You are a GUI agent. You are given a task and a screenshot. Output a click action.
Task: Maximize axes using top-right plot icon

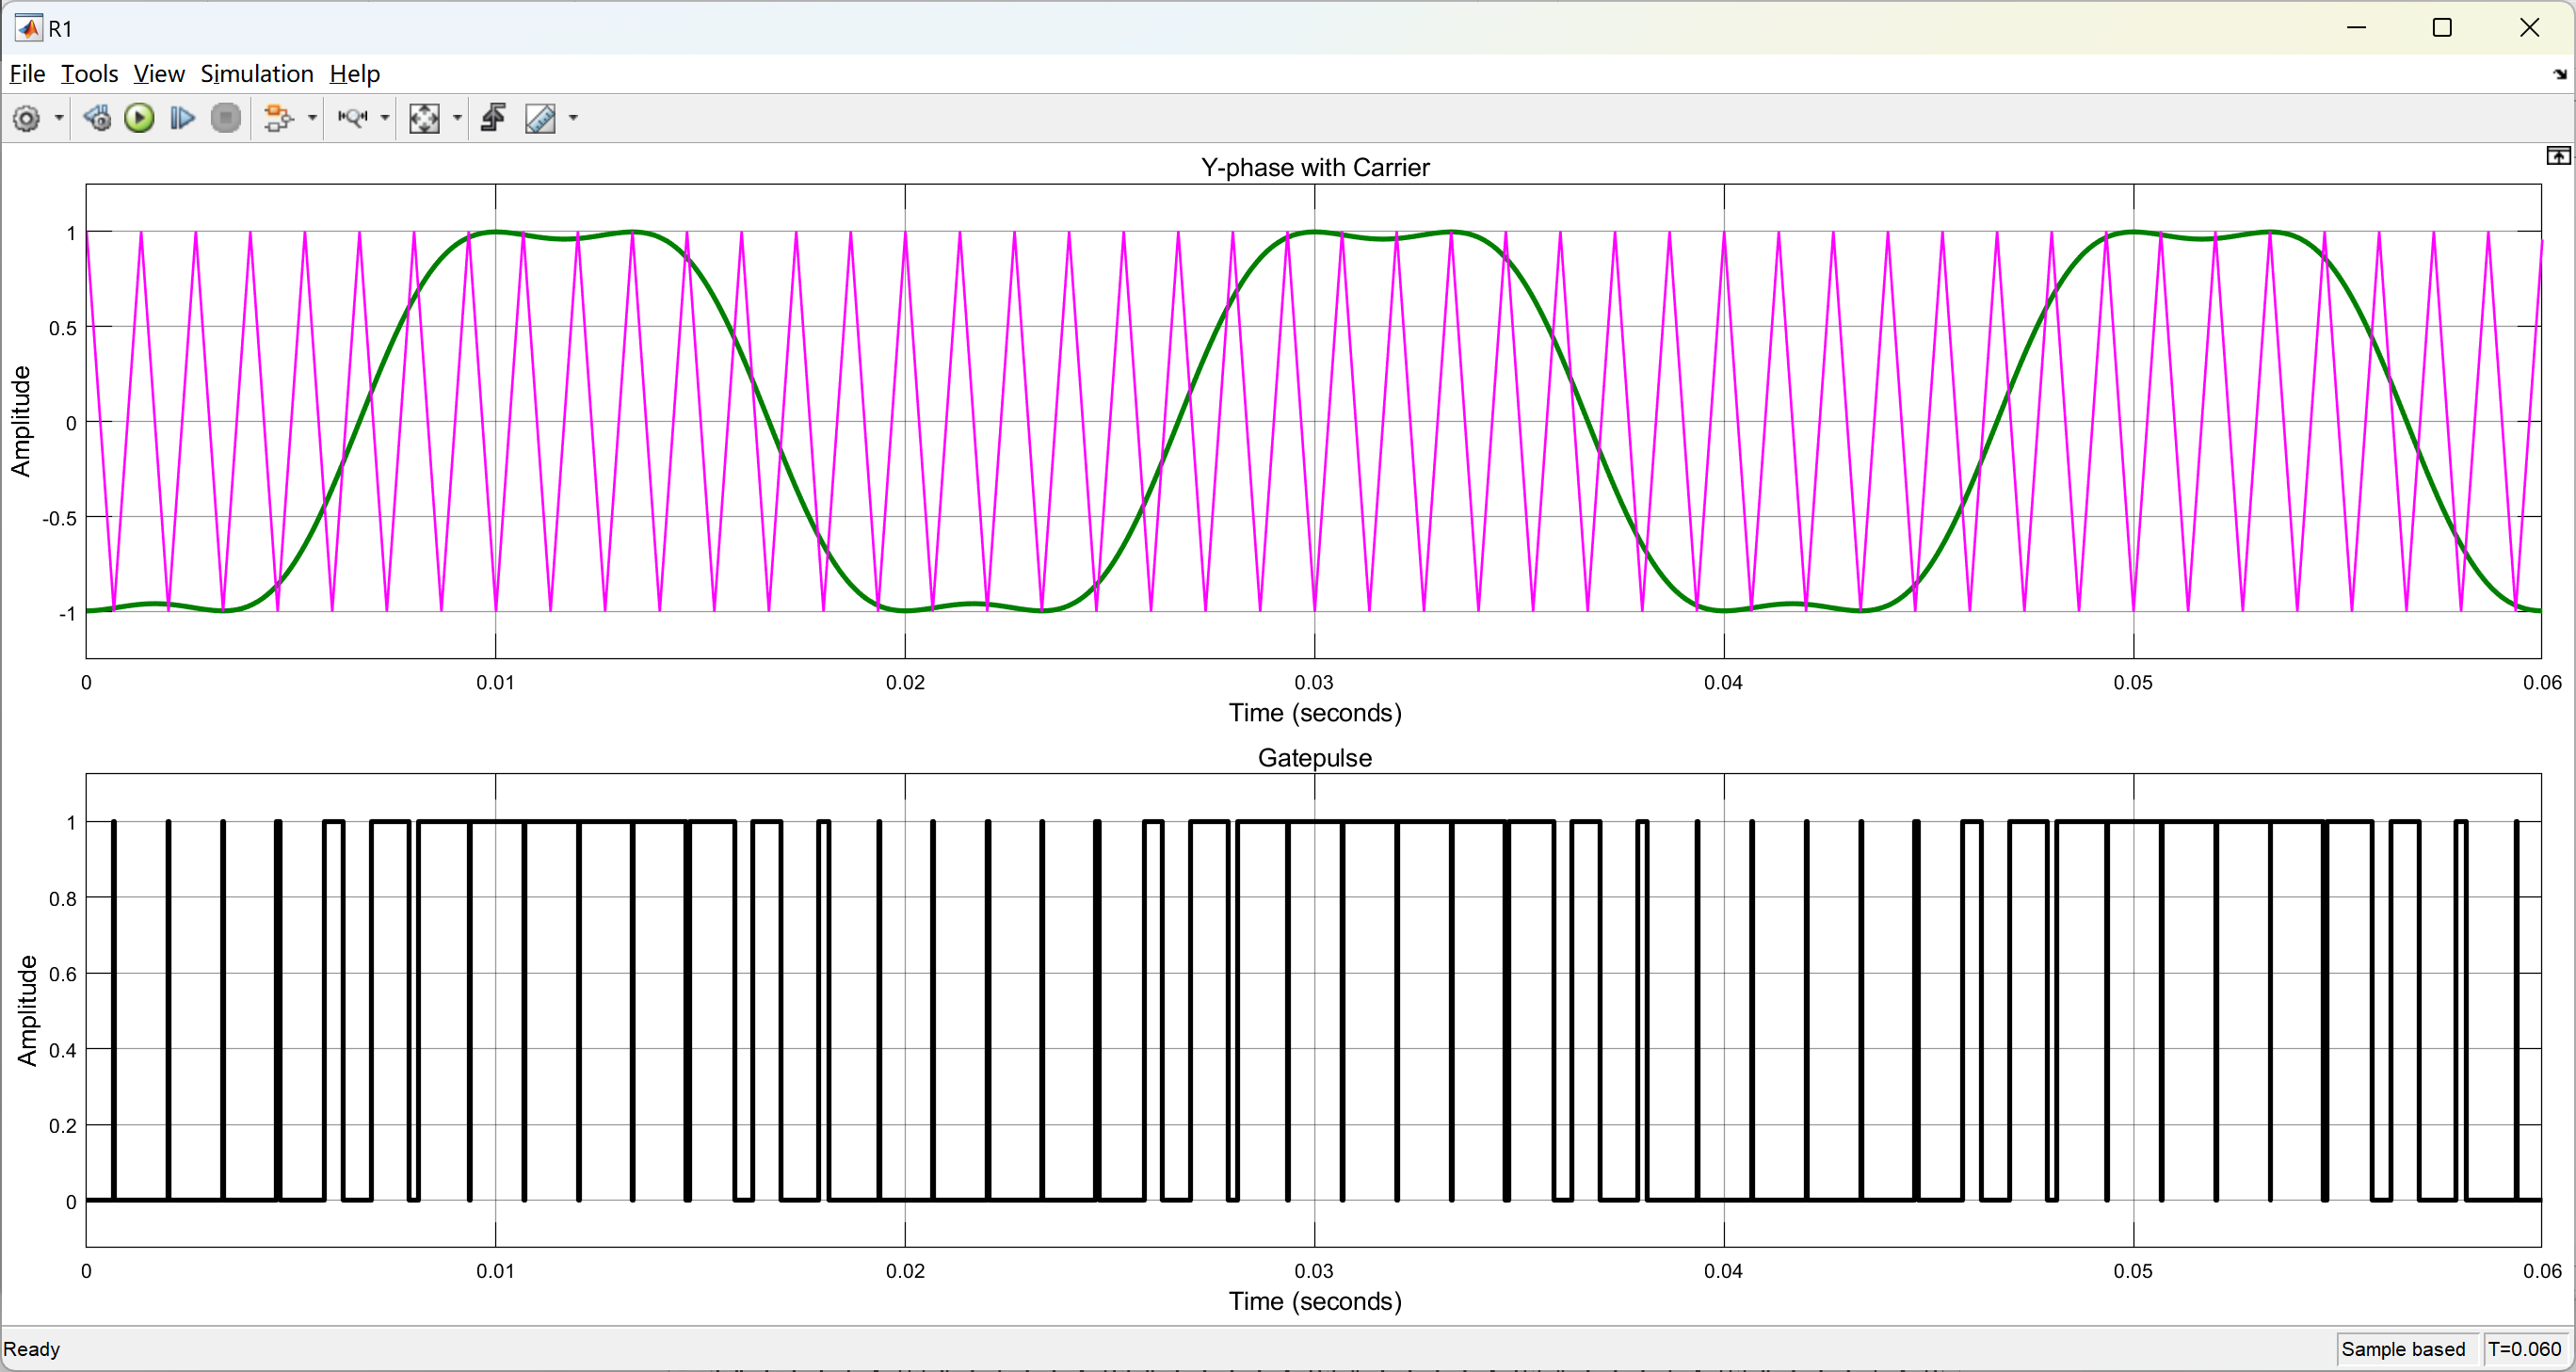coord(2557,155)
